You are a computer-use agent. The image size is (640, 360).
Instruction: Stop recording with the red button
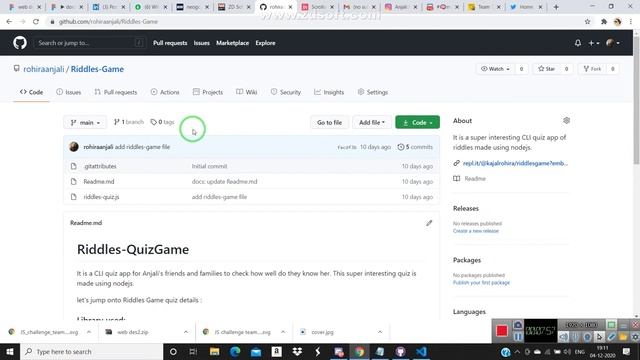pyautogui.click(x=502, y=331)
